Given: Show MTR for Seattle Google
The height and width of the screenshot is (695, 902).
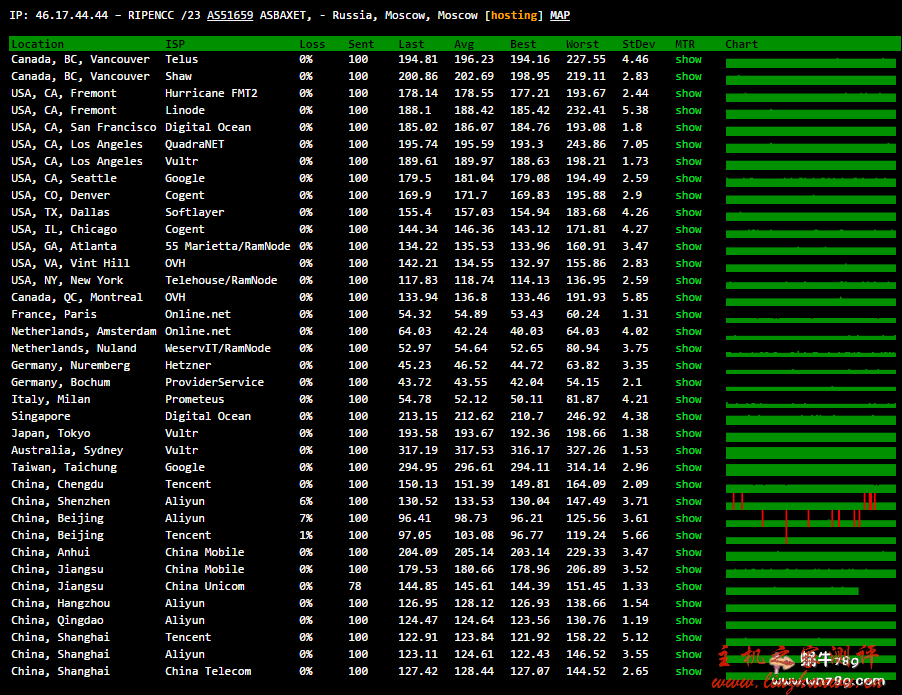Looking at the screenshot, I should click(x=688, y=178).
